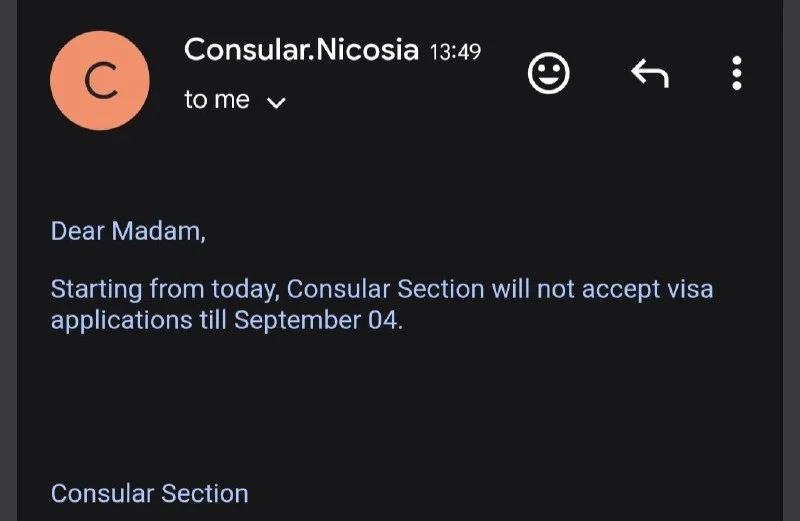The height and width of the screenshot is (521, 800).
Task: Tap the 13:49 timestamp
Action: 455,52
